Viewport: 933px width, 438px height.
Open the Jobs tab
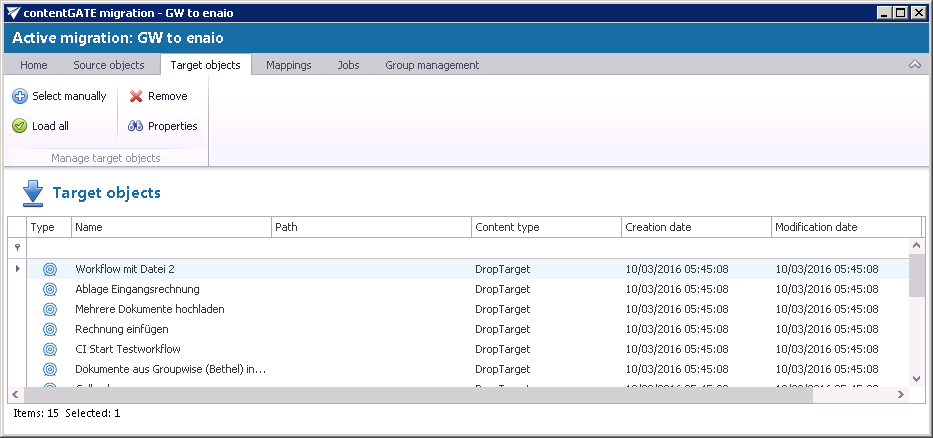click(349, 65)
